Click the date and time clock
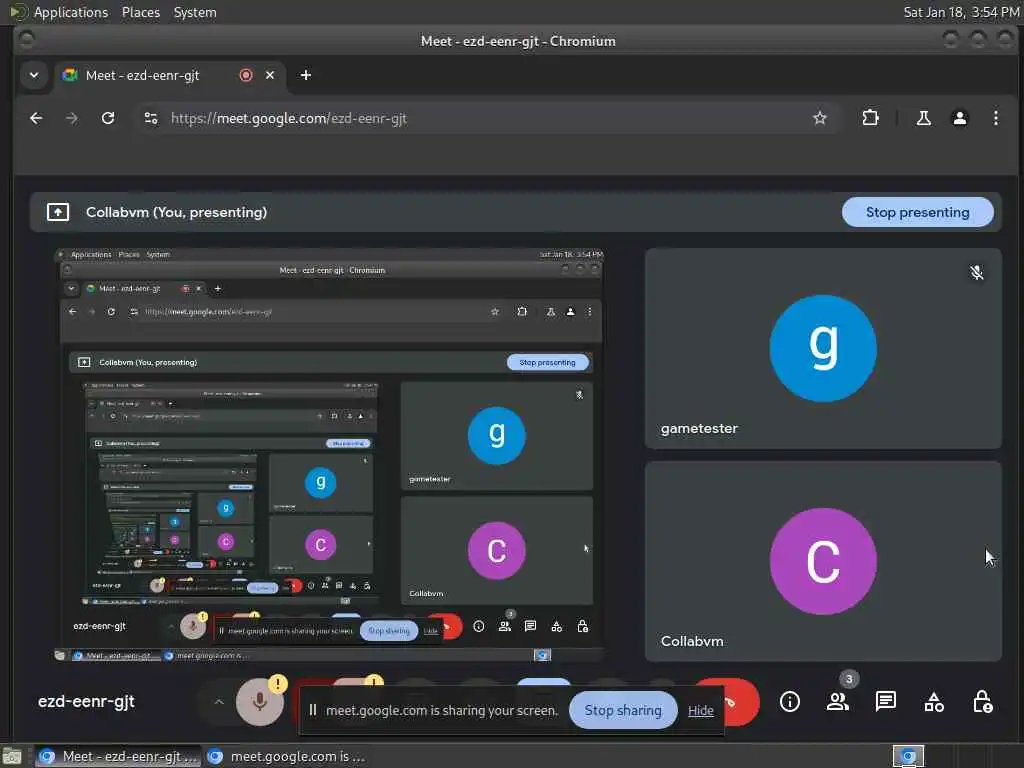This screenshot has height=768, width=1024. pos(961,12)
